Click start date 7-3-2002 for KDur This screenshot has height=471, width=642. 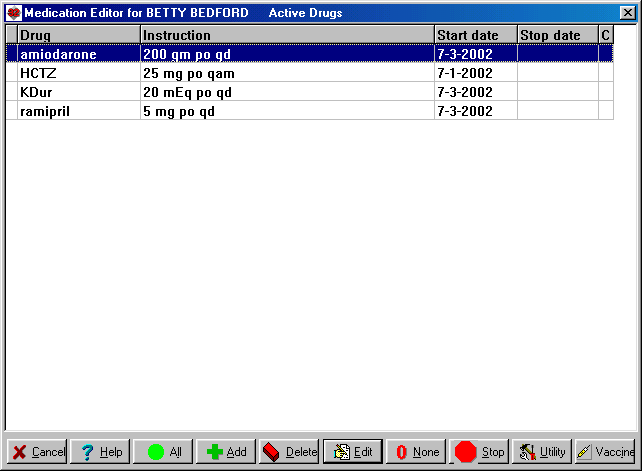click(x=465, y=92)
